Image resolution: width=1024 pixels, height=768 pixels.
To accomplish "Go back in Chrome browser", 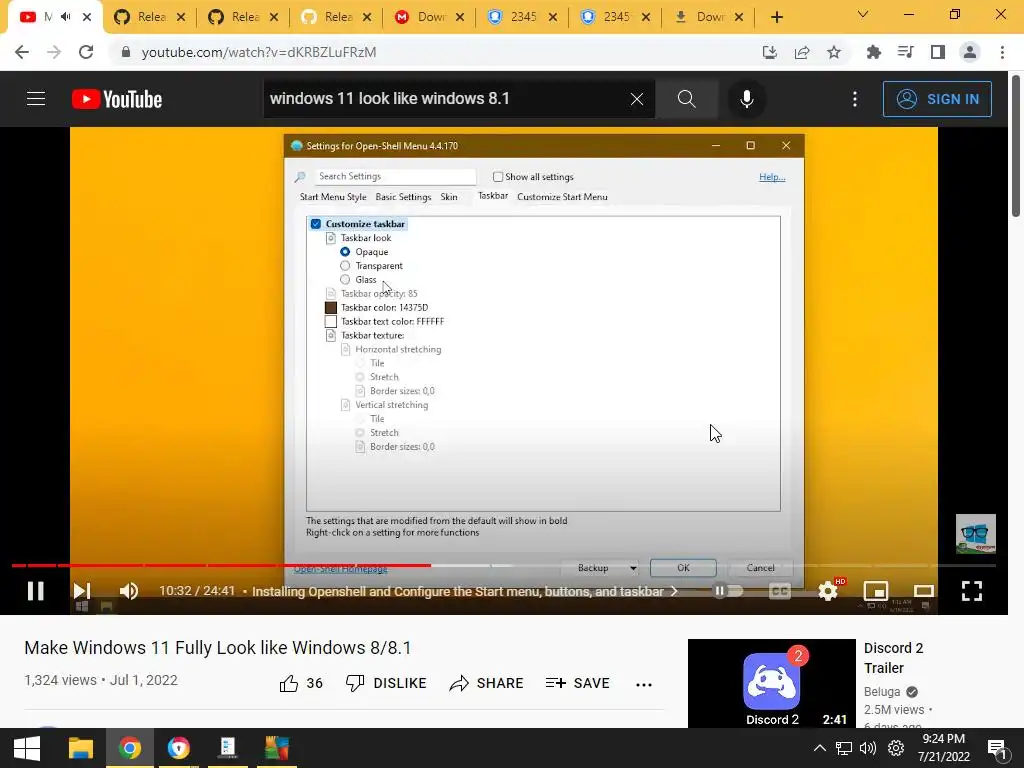I will point(22,52).
